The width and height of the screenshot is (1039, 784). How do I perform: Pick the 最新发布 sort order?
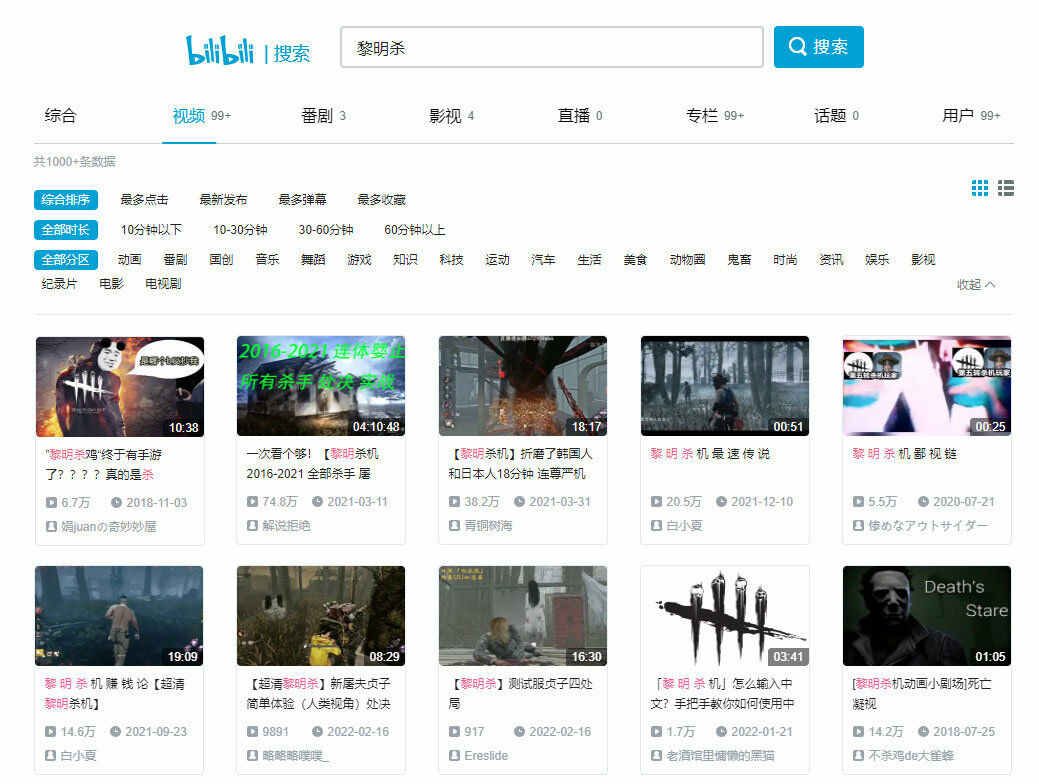click(x=223, y=200)
